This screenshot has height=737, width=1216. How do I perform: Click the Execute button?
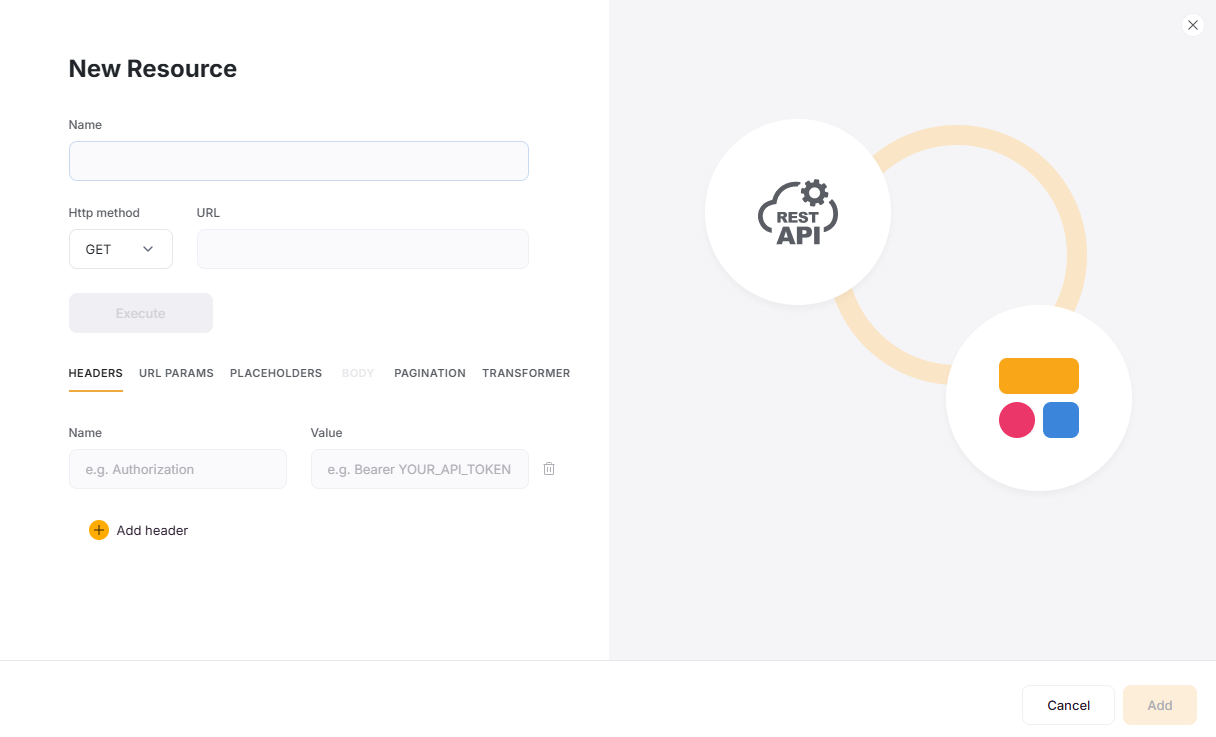(141, 313)
